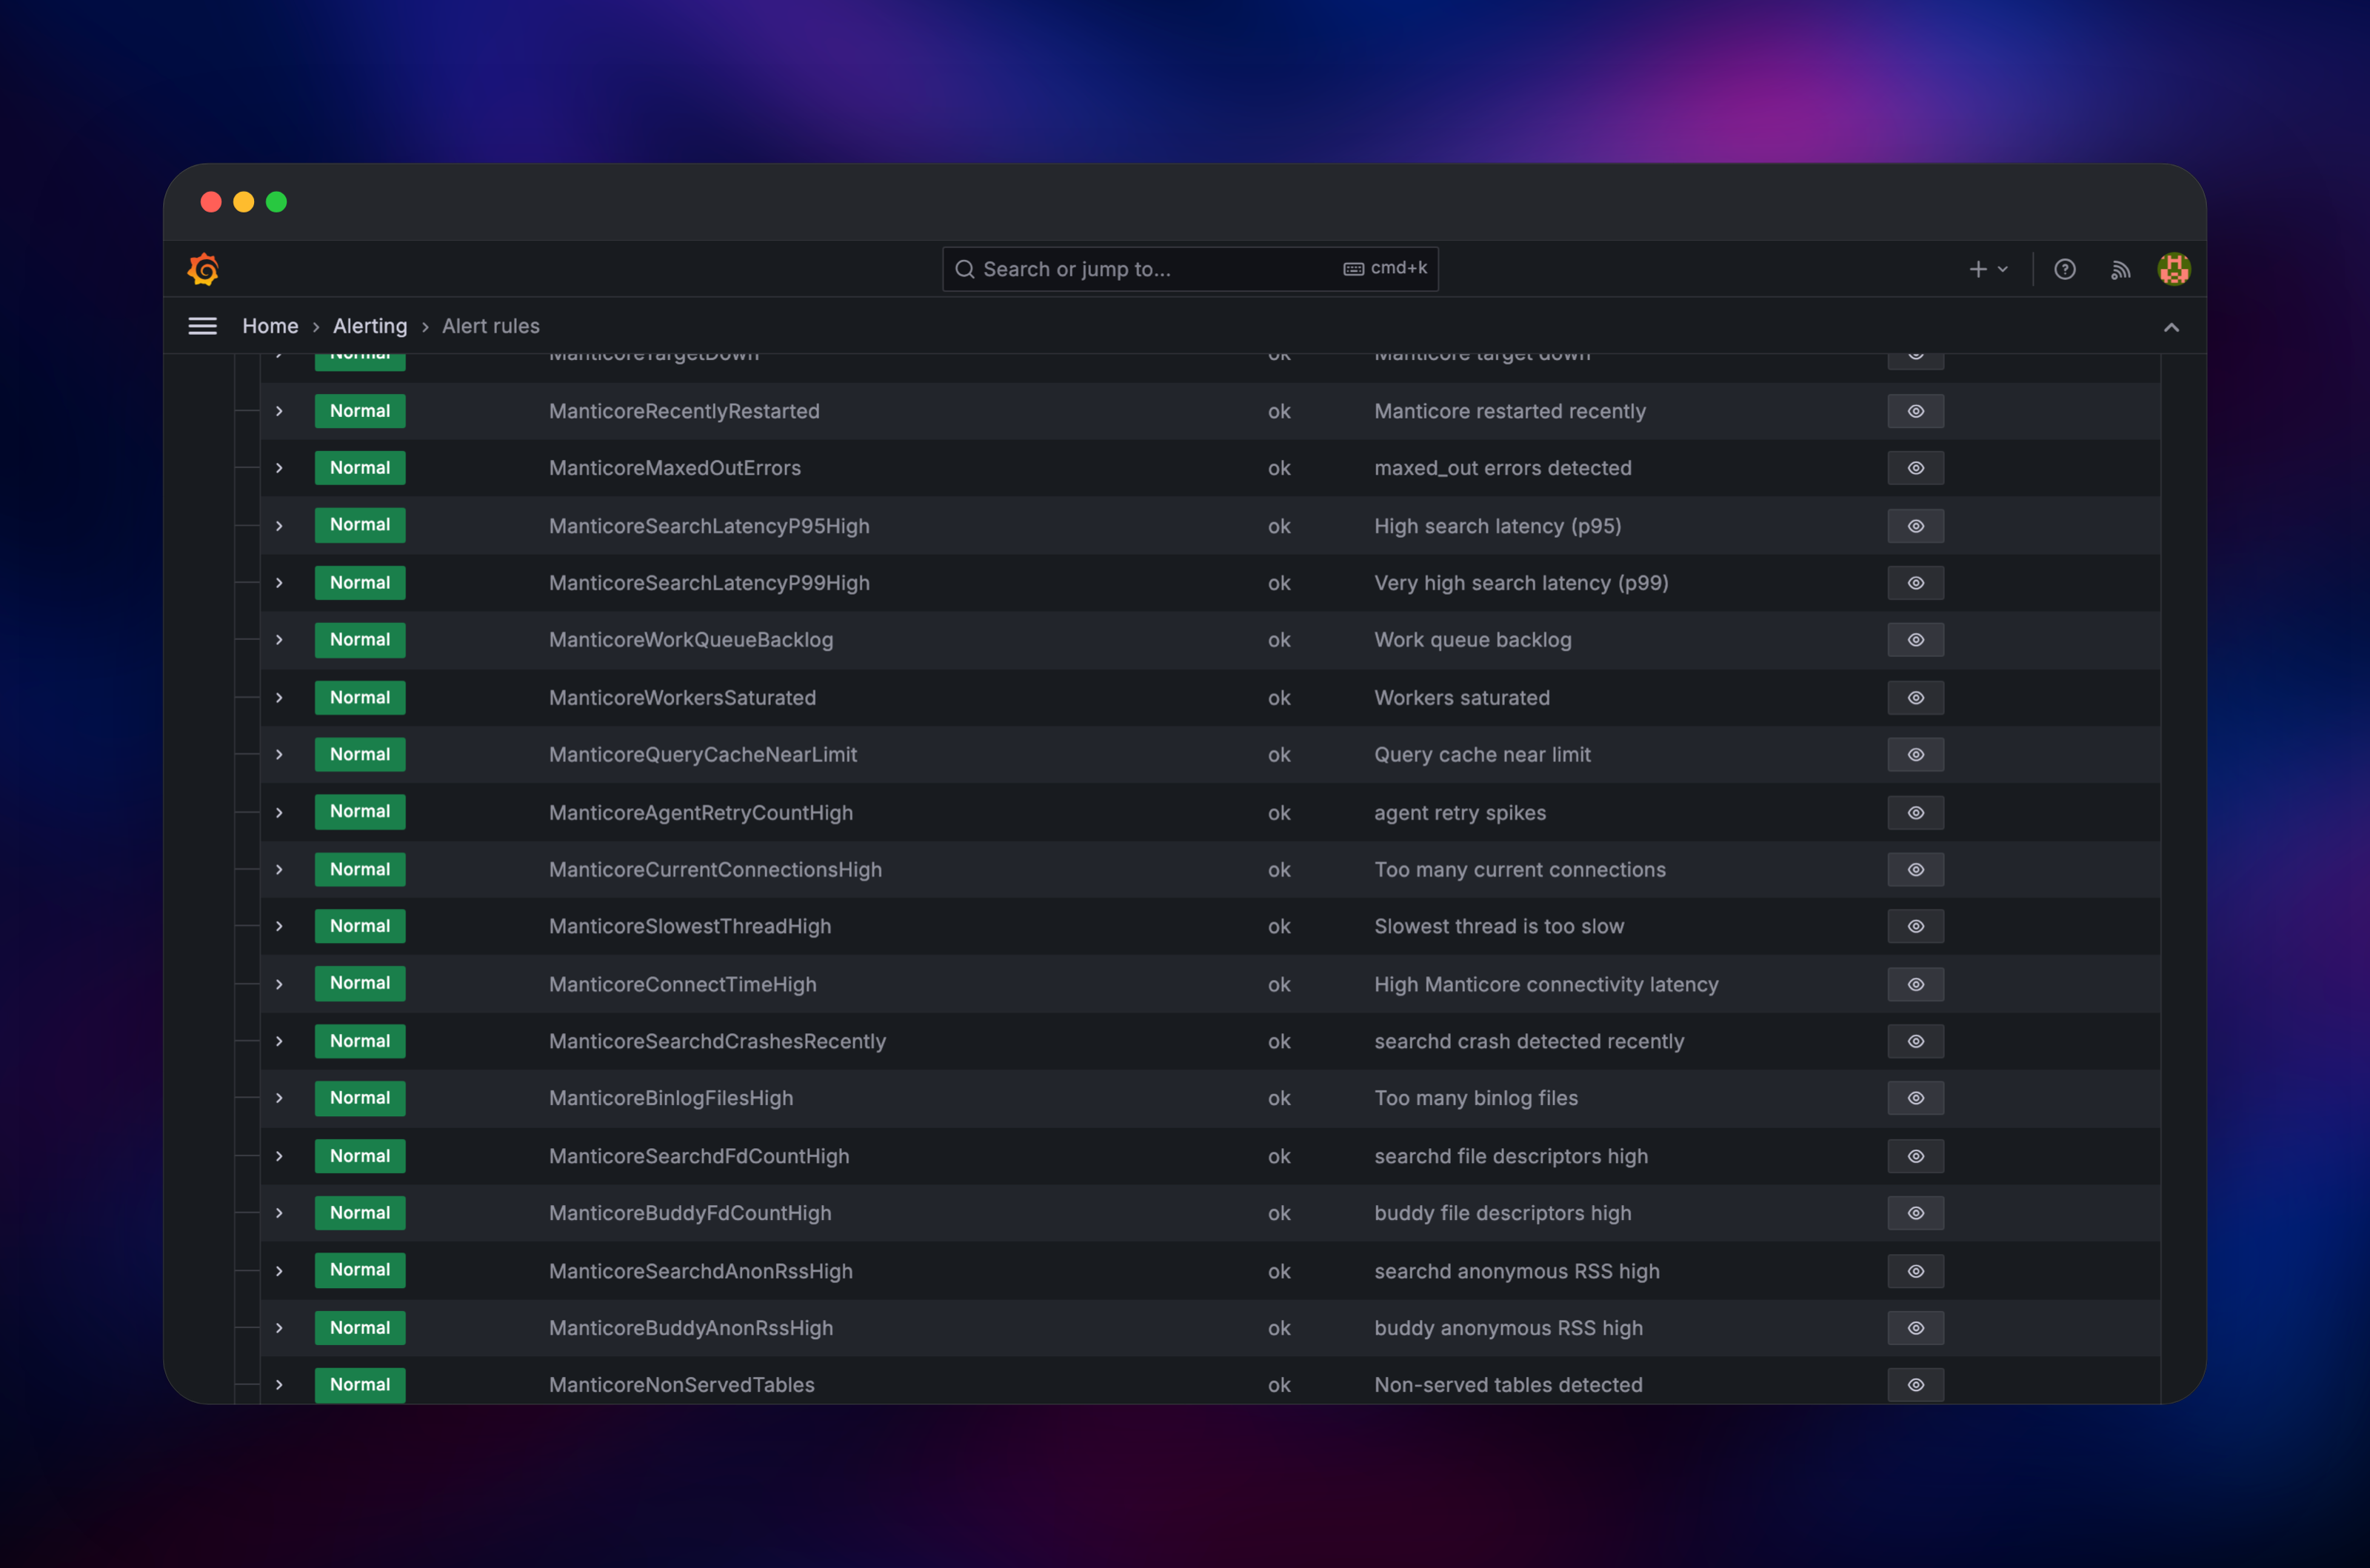Go to Alerting breadcrumb
Screen dimensions: 2370x1568
(x=370, y=326)
